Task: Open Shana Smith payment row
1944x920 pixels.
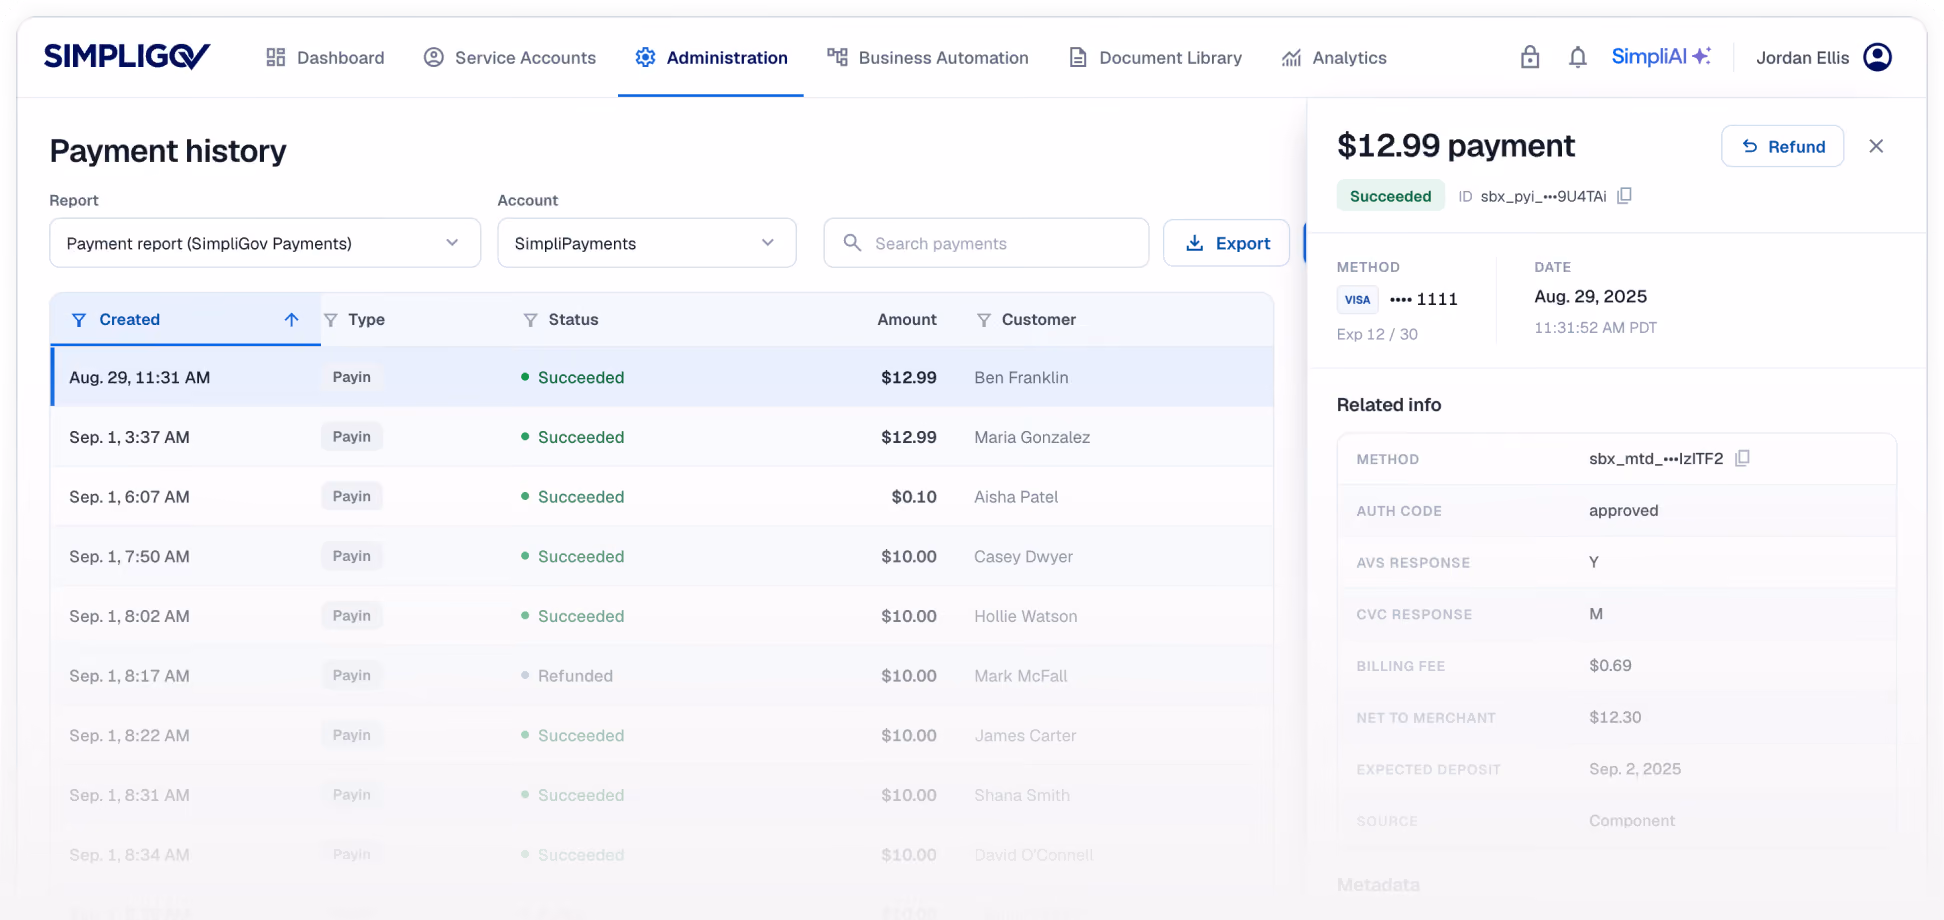Action: [662, 795]
